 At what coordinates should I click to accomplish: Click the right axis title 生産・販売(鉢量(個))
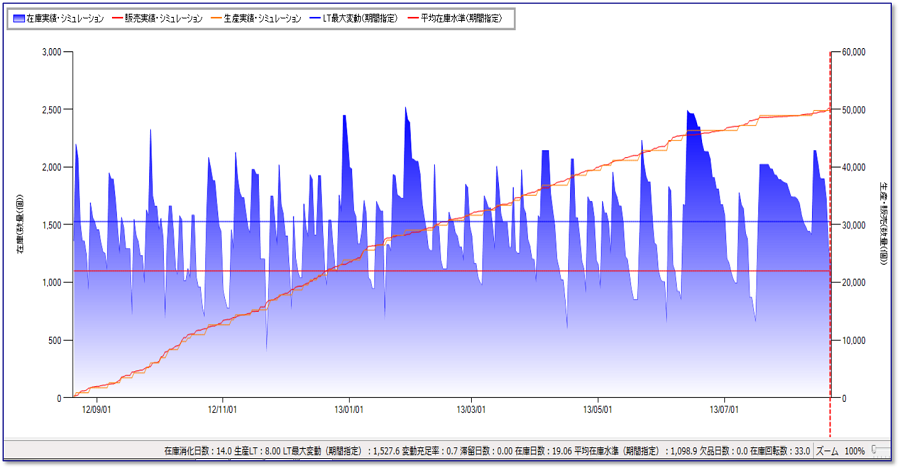pyautogui.click(x=884, y=224)
